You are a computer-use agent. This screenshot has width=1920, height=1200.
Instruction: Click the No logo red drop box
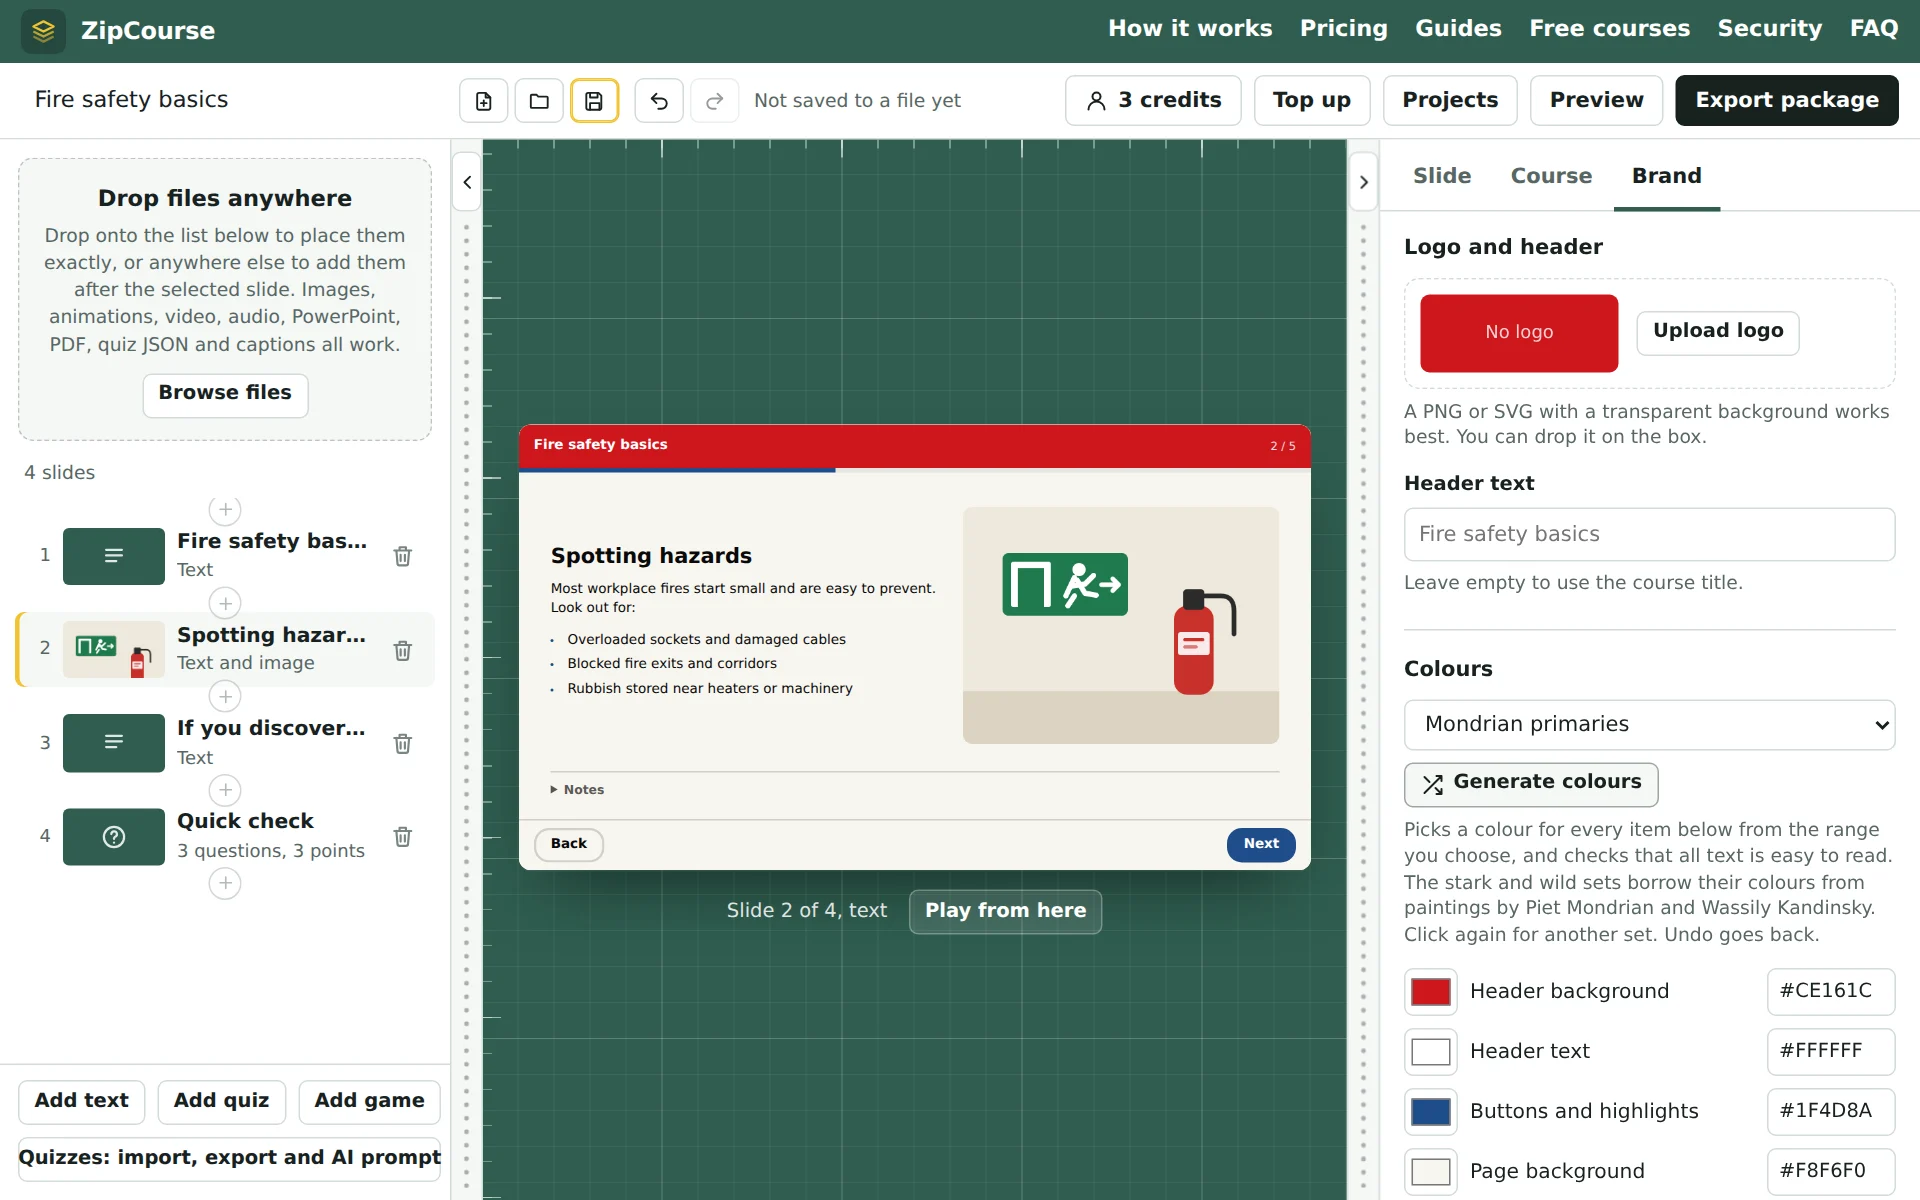point(1519,333)
